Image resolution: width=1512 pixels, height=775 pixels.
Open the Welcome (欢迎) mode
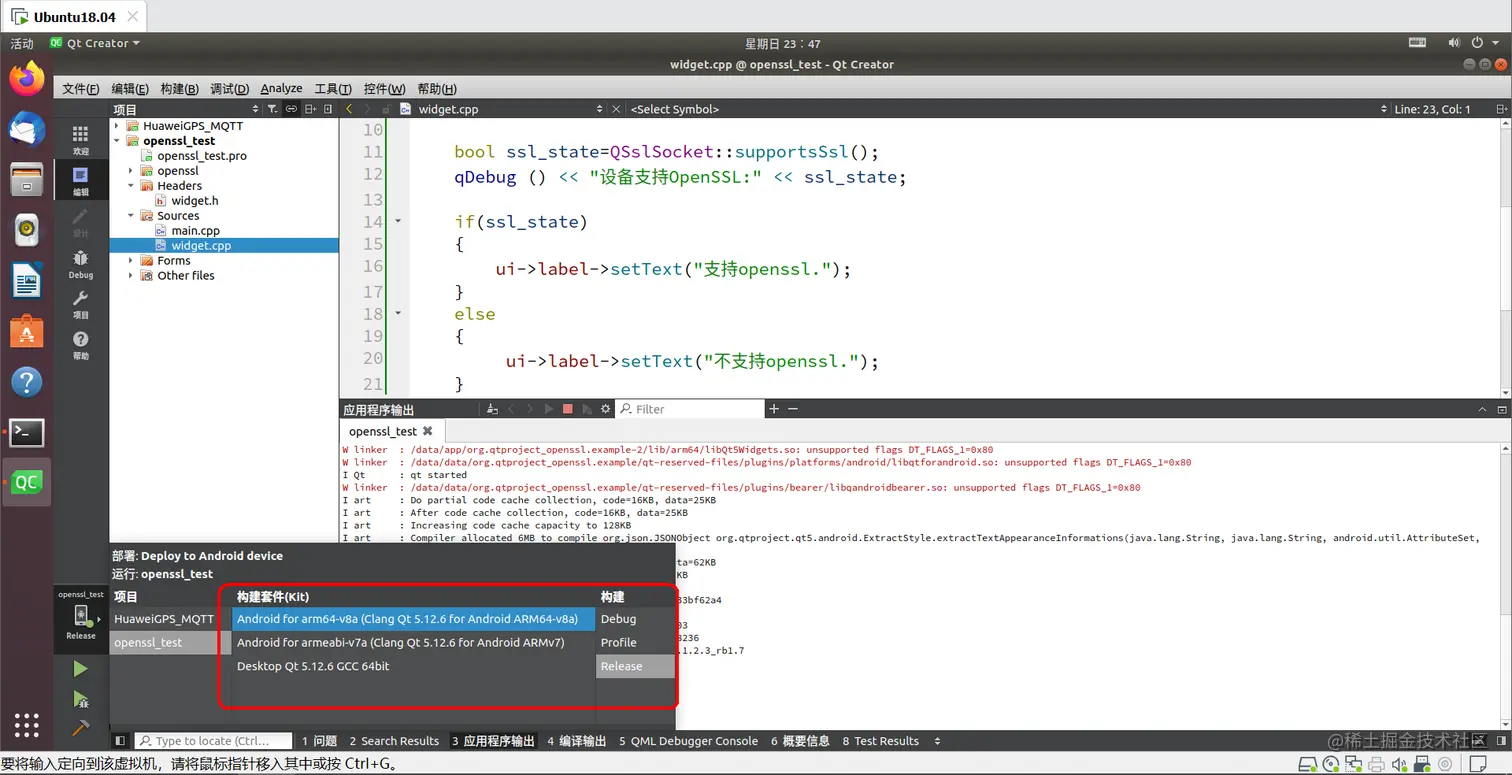[x=81, y=139]
